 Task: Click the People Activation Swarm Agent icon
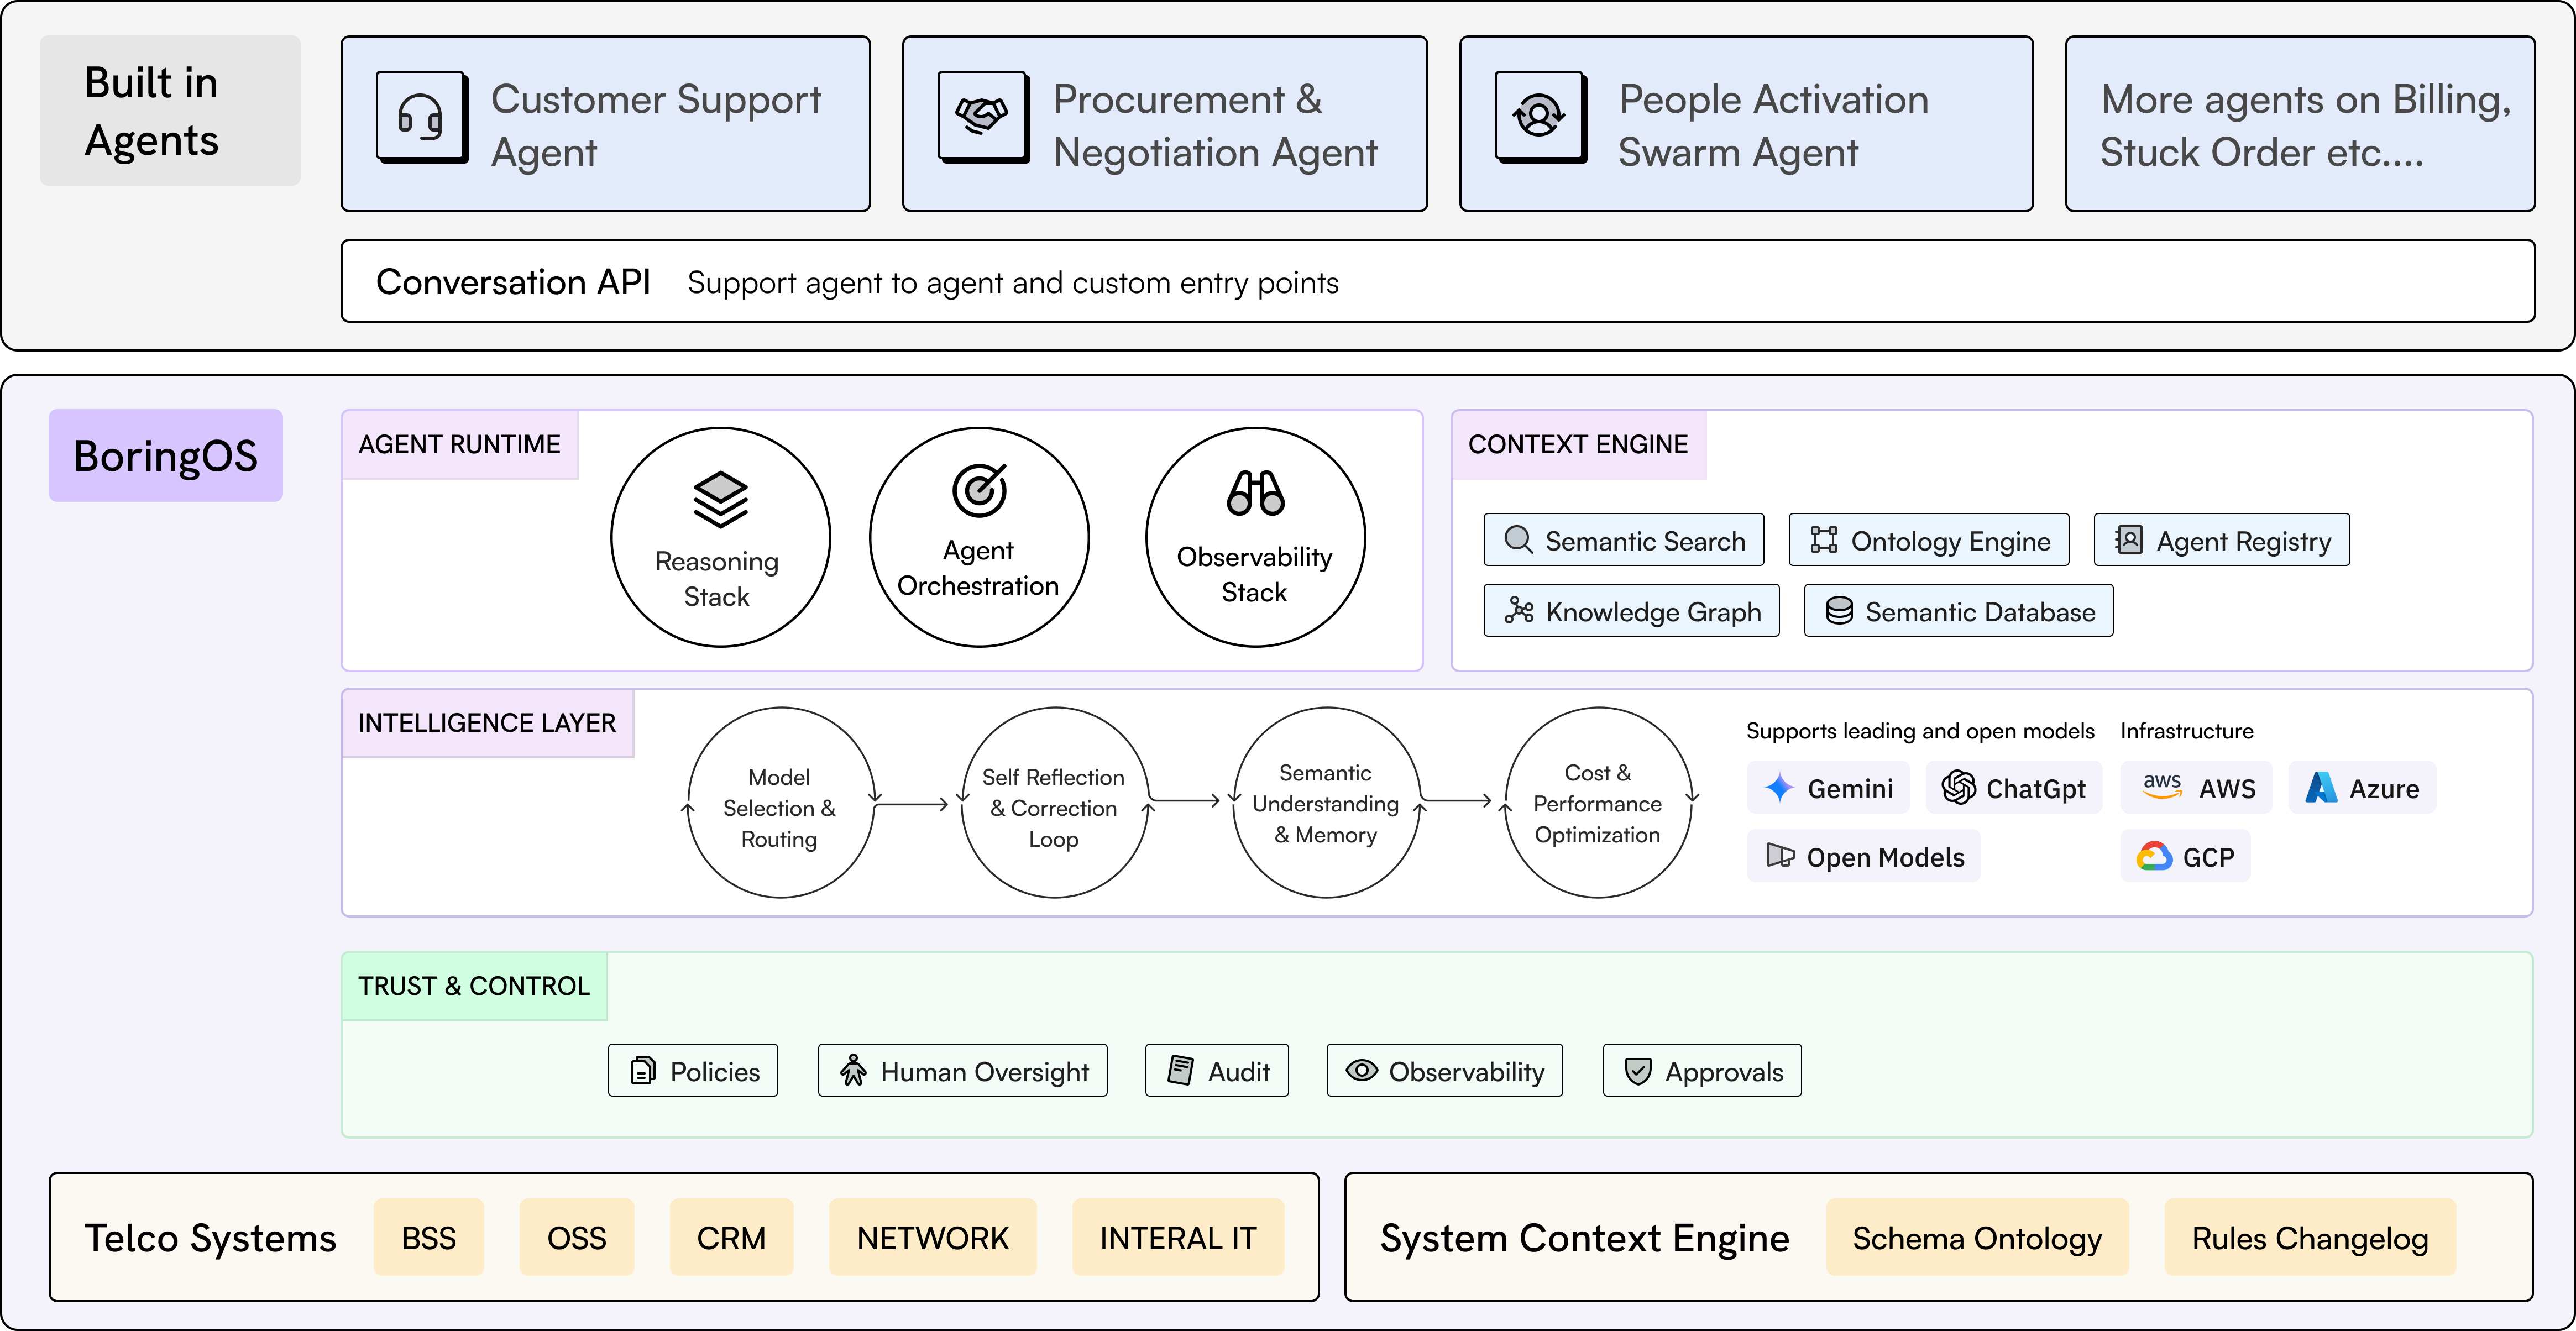[x=1539, y=116]
